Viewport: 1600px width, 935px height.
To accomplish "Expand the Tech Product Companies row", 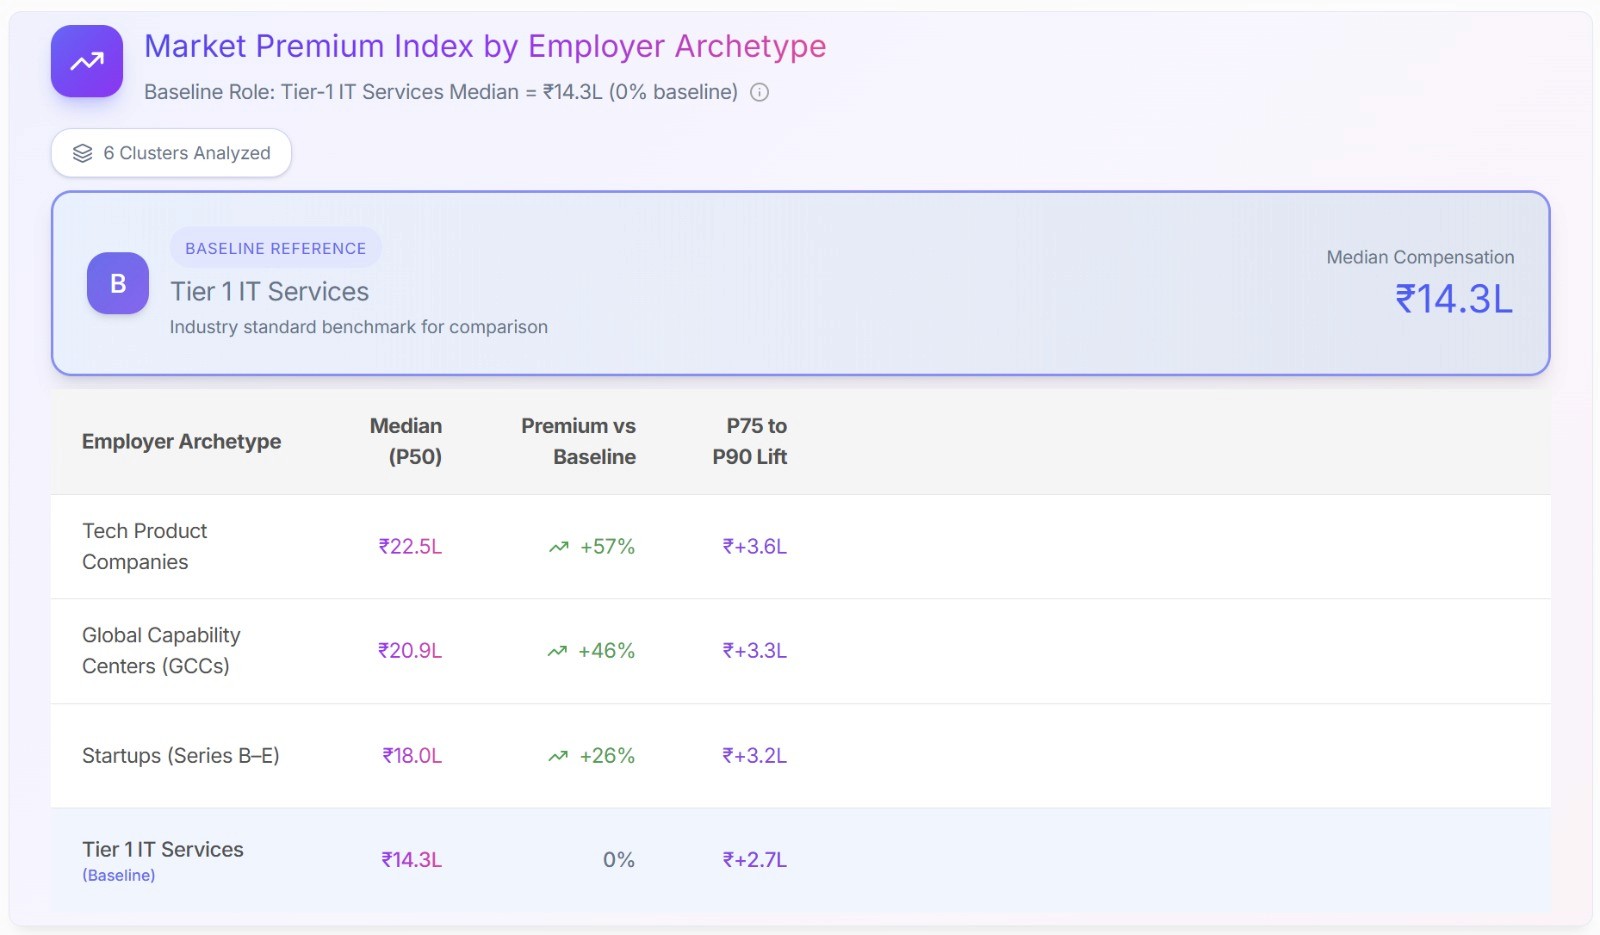I will click(x=145, y=546).
